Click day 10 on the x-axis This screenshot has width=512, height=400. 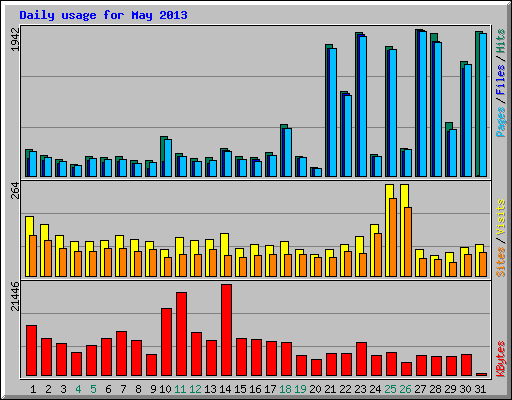pyautogui.click(x=165, y=389)
